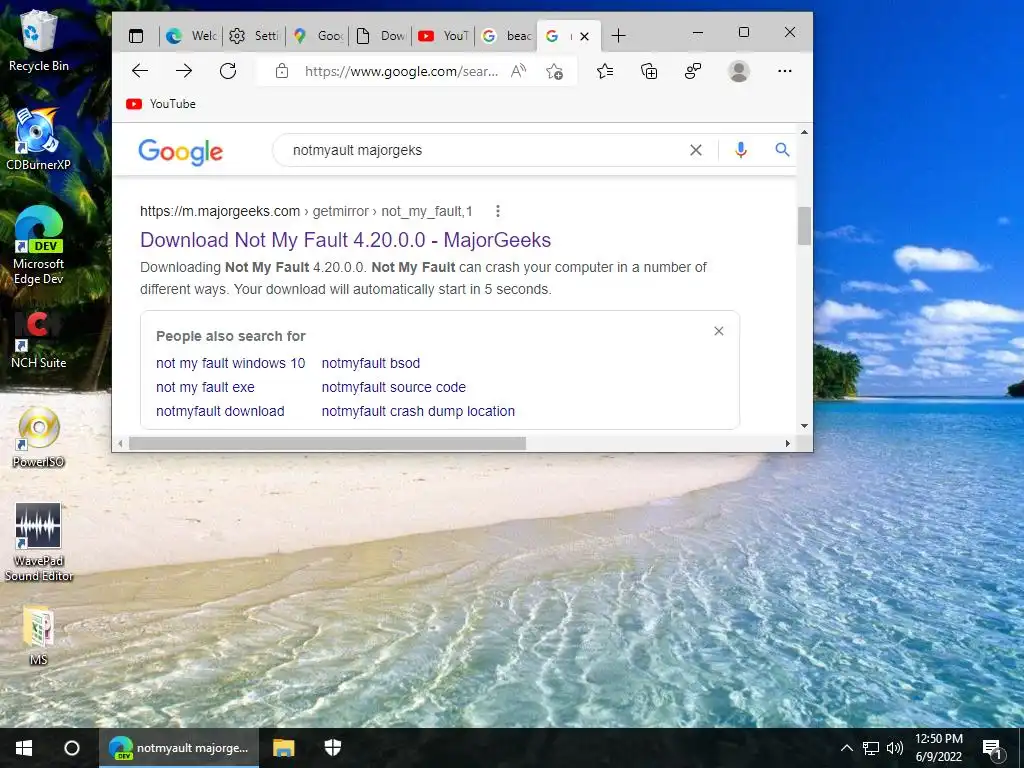The width and height of the screenshot is (1024, 768).
Task: Close the active Google tab
Action: [x=584, y=37]
